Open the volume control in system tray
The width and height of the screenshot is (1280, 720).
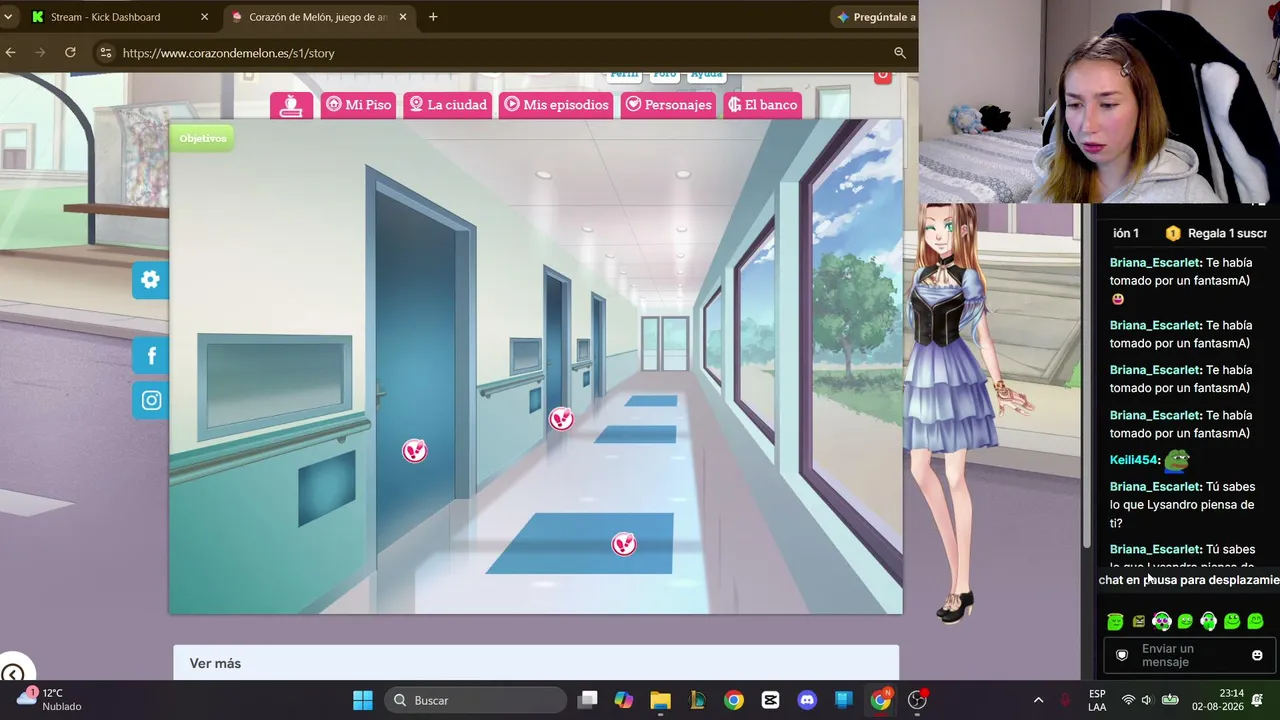click(x=1147, y=700)
